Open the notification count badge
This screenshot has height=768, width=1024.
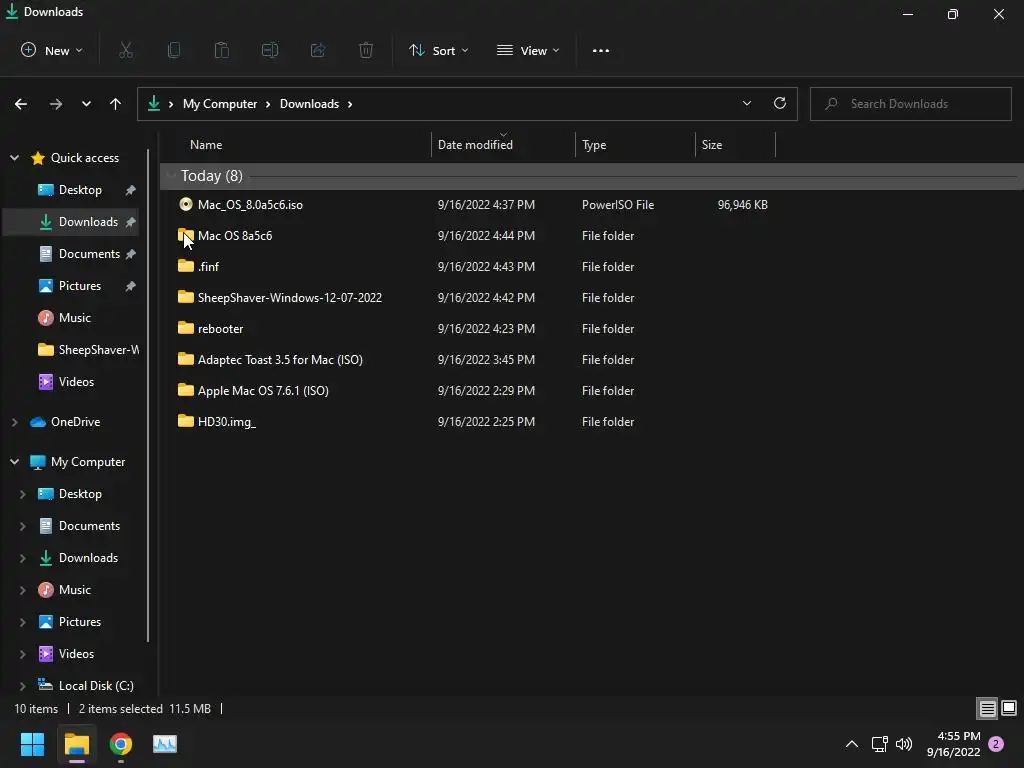pyautogui.click(x=996, y=744)
